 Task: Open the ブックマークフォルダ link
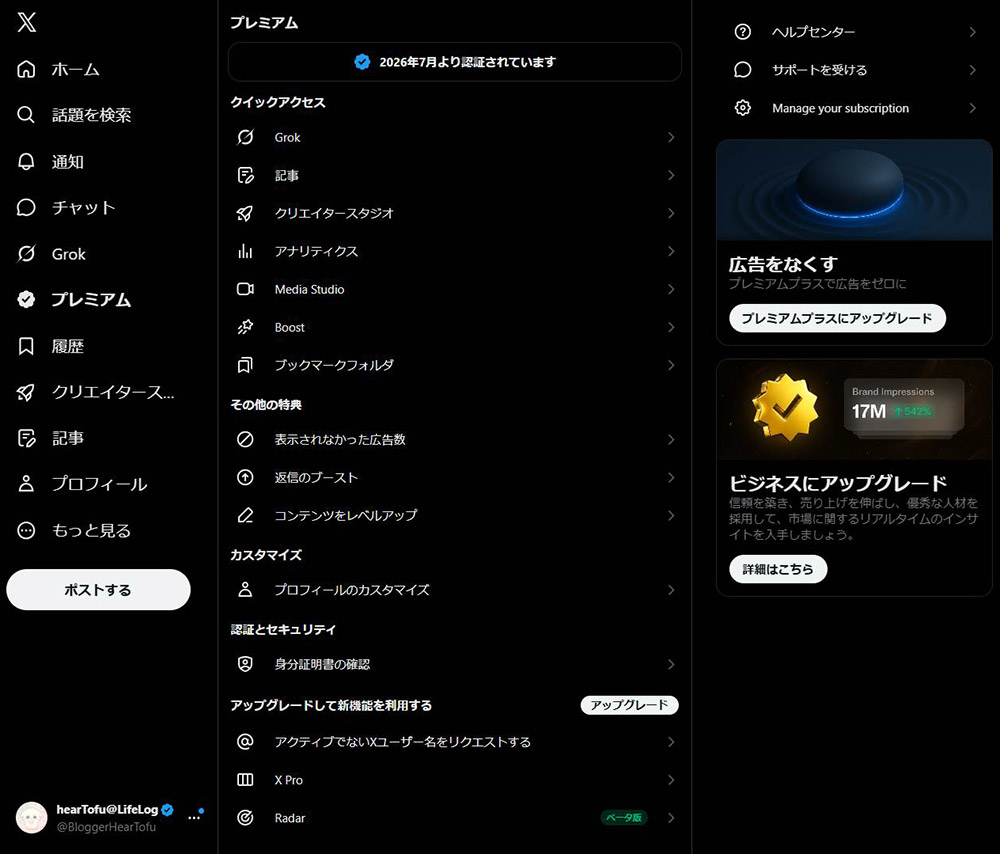point(334,365)
